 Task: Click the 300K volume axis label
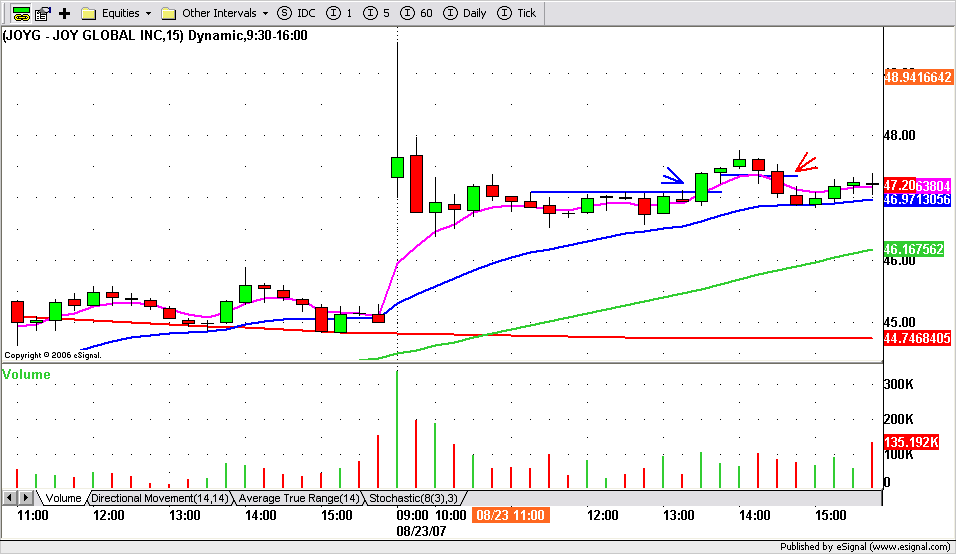(x=899, y=384)
